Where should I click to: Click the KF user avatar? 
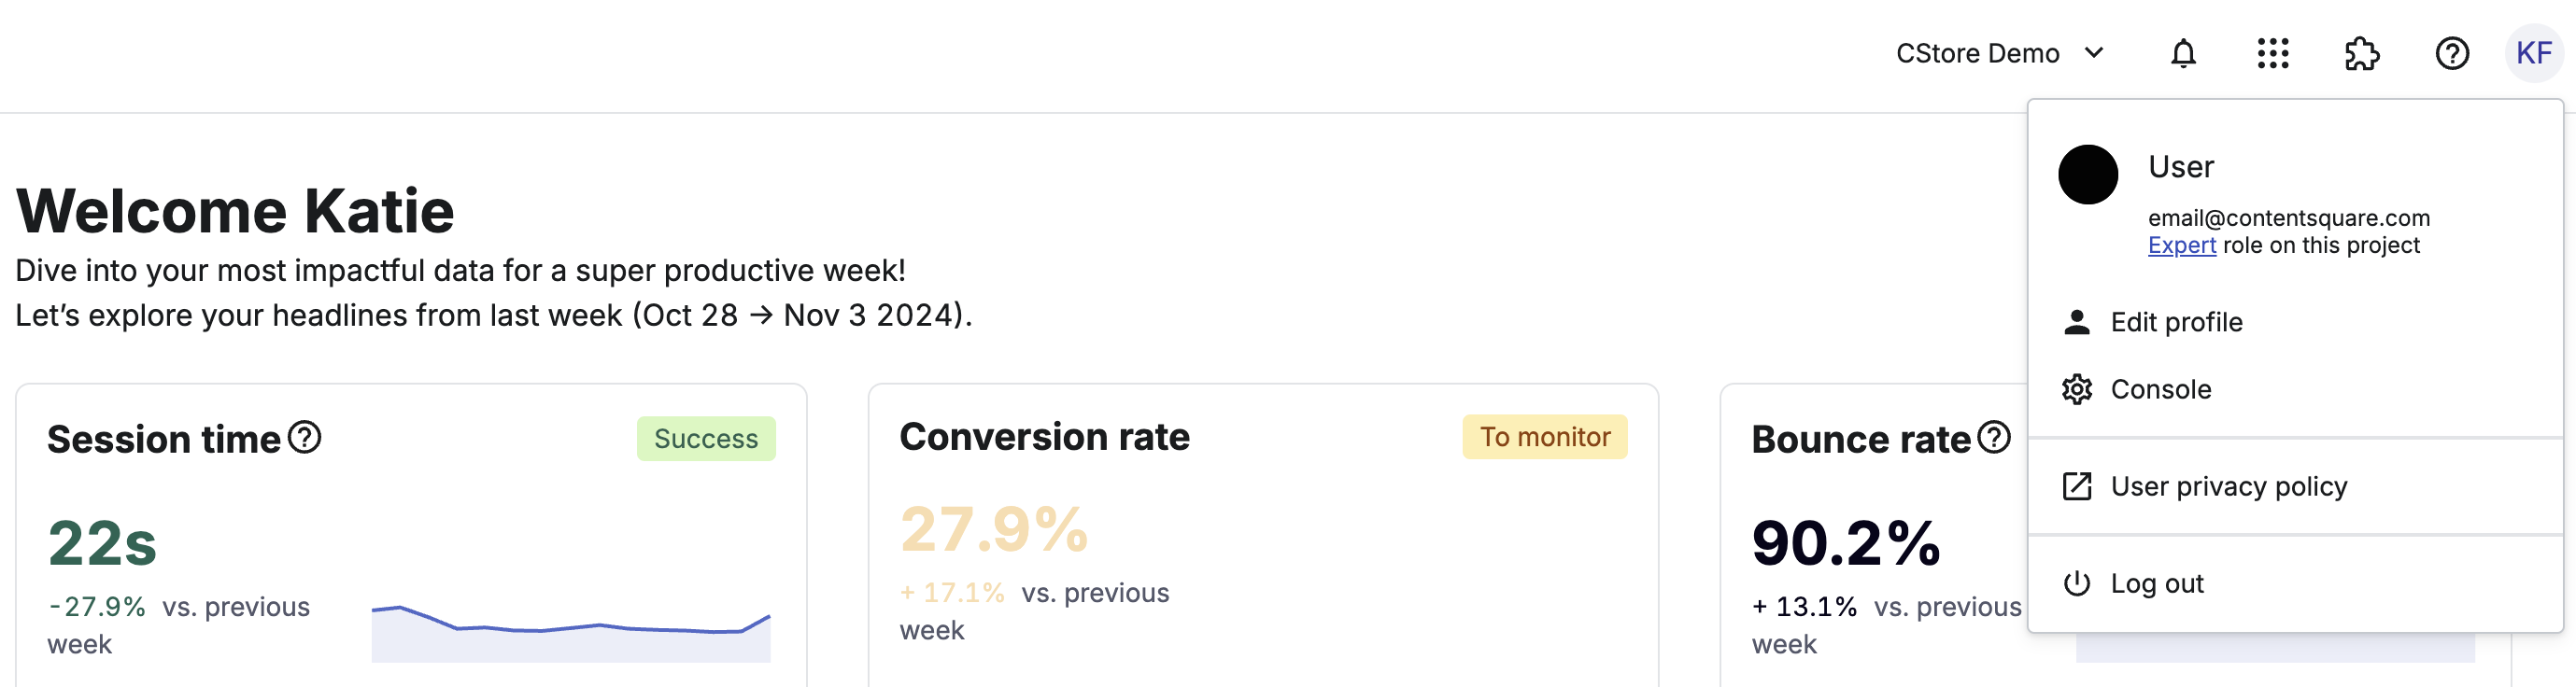point(2534,53)
